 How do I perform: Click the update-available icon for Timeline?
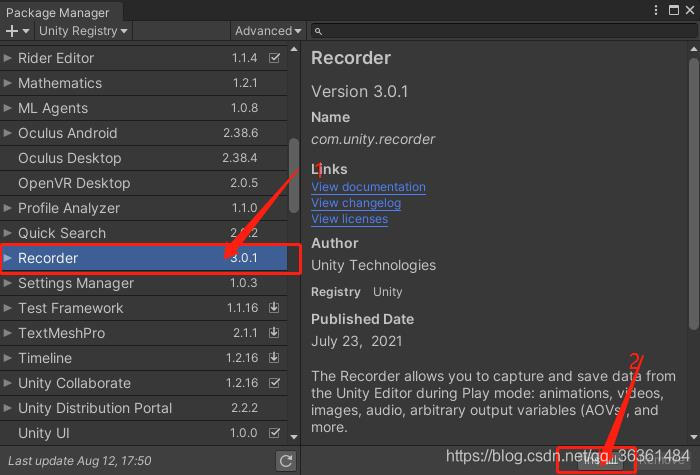[274, 357]
